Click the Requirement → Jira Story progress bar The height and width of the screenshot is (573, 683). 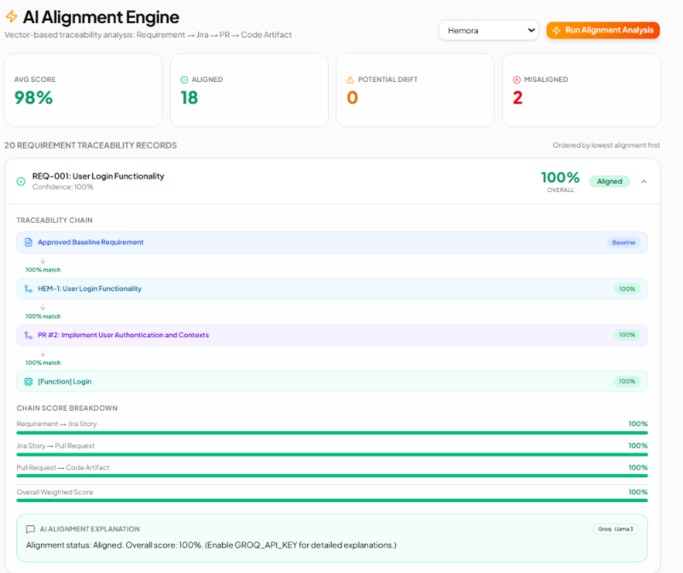click(x=332, y=433)
